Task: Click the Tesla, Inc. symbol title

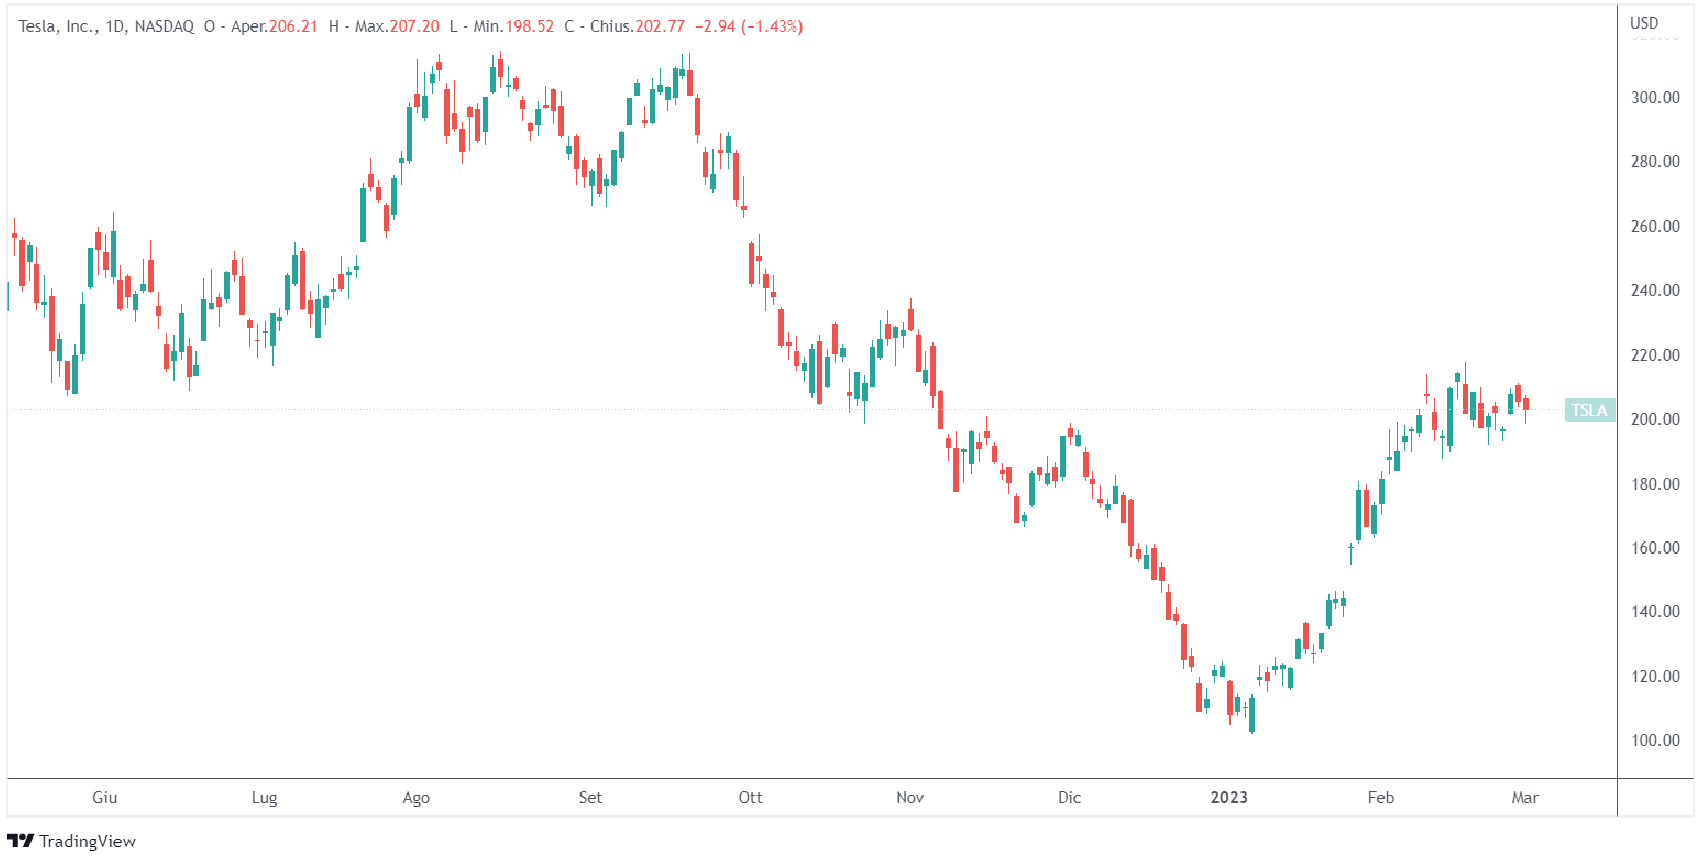Action: click(x=57, y=26)
